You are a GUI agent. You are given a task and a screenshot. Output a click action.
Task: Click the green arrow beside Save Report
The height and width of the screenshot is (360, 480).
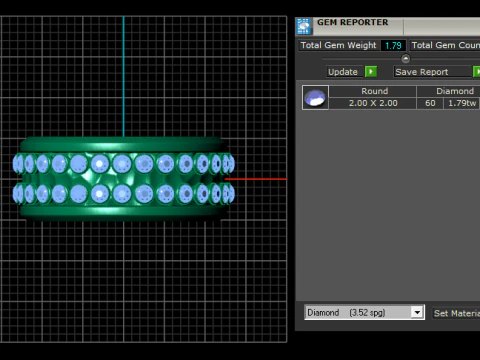477,72
